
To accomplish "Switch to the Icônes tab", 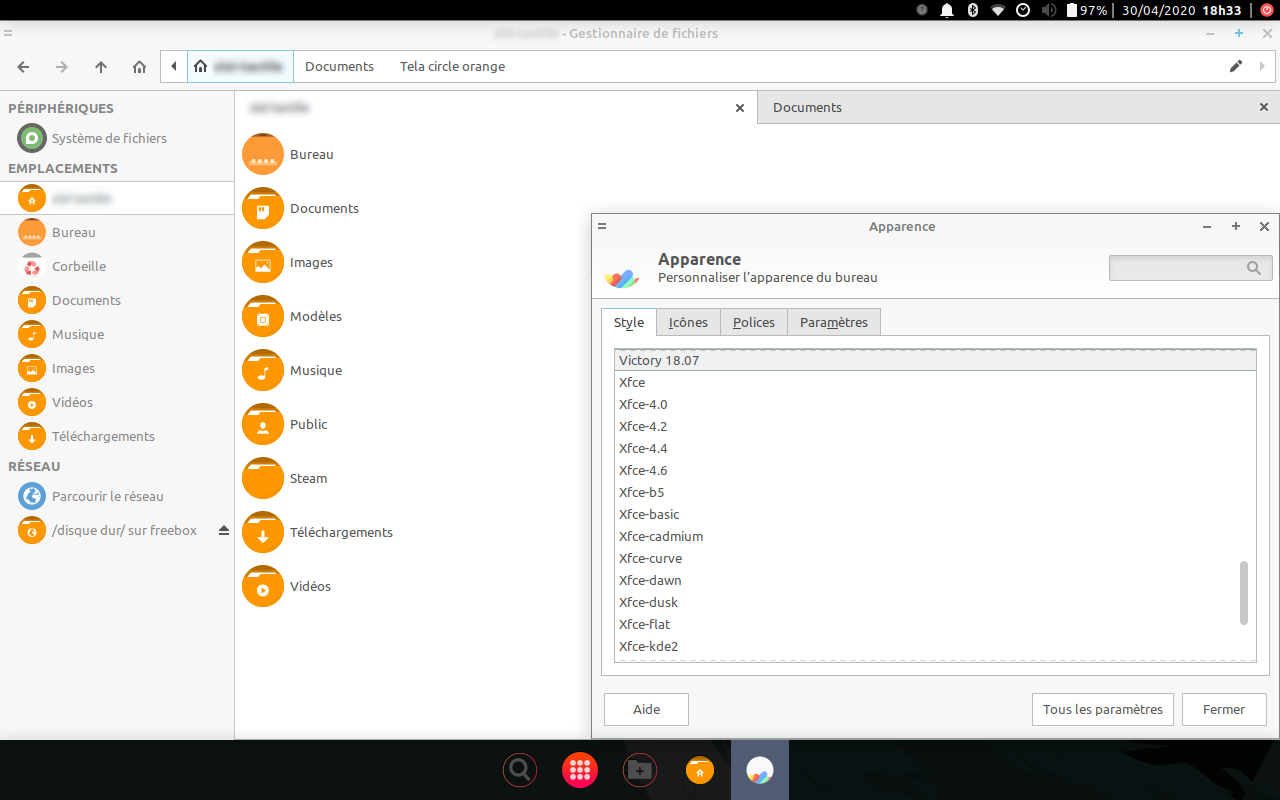I will [x=688, y=322].
